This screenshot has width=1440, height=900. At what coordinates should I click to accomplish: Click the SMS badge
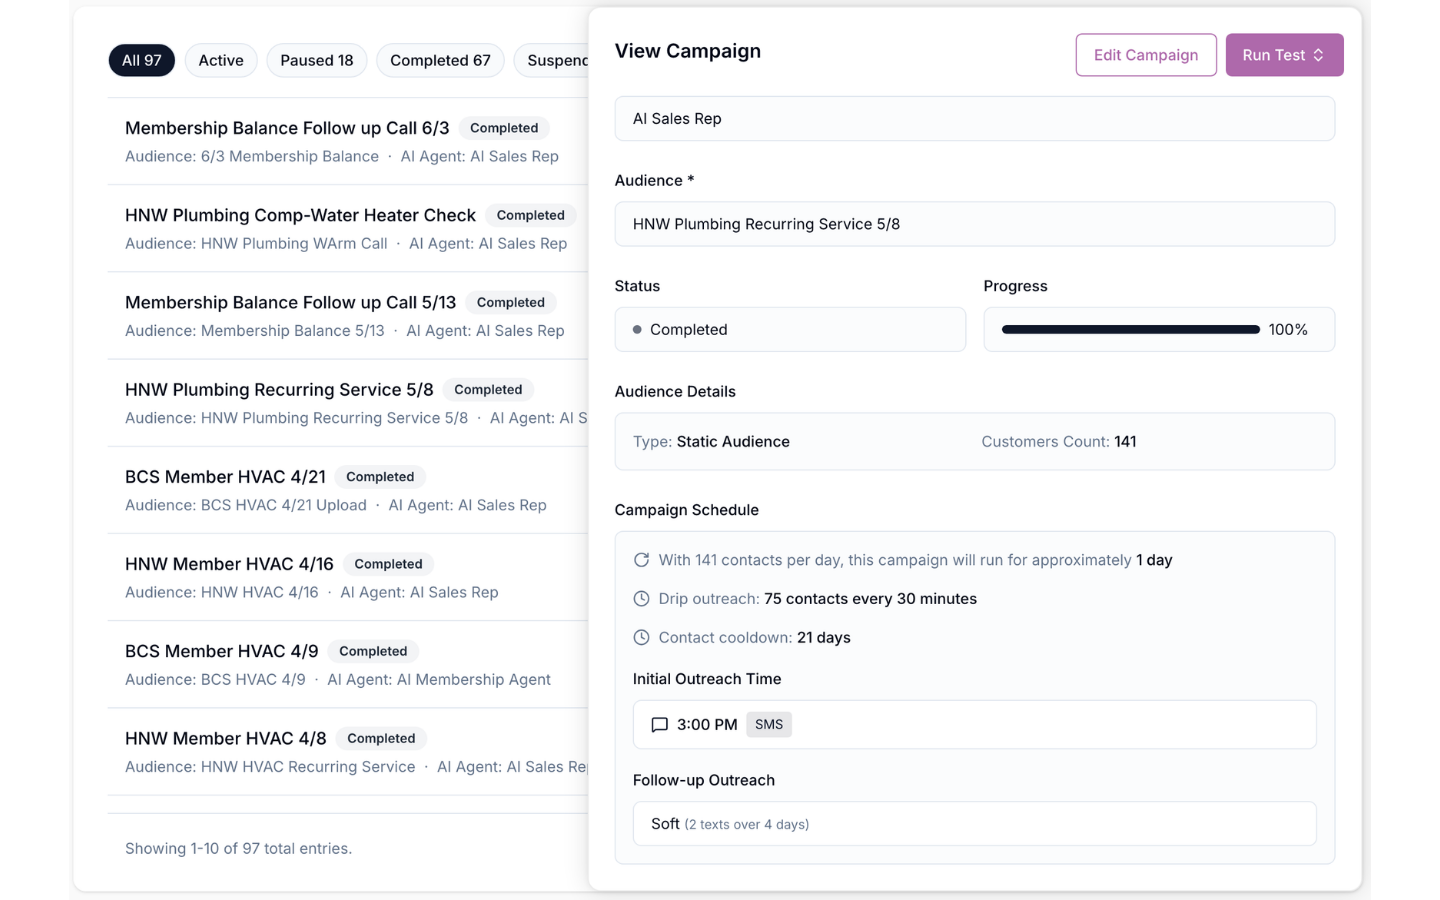[769, 725]
